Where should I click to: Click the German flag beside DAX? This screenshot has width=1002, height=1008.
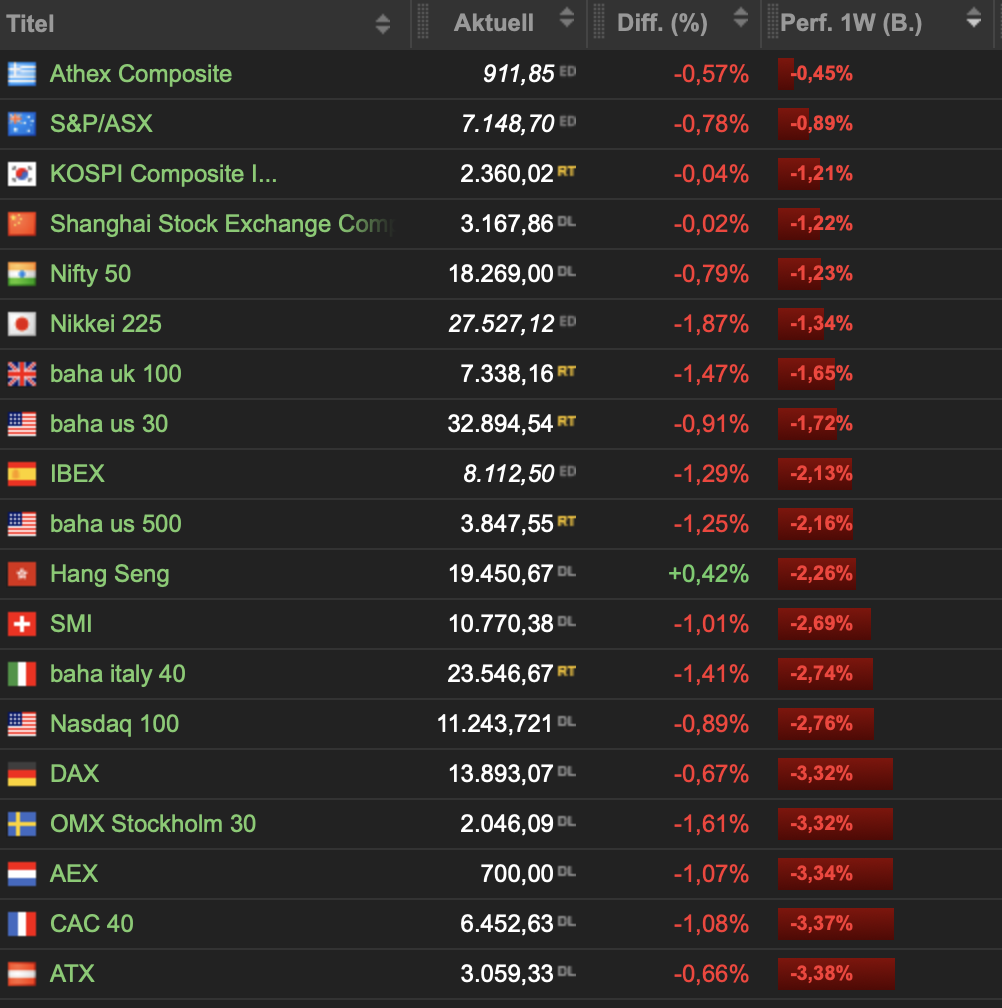pos(22,774)
